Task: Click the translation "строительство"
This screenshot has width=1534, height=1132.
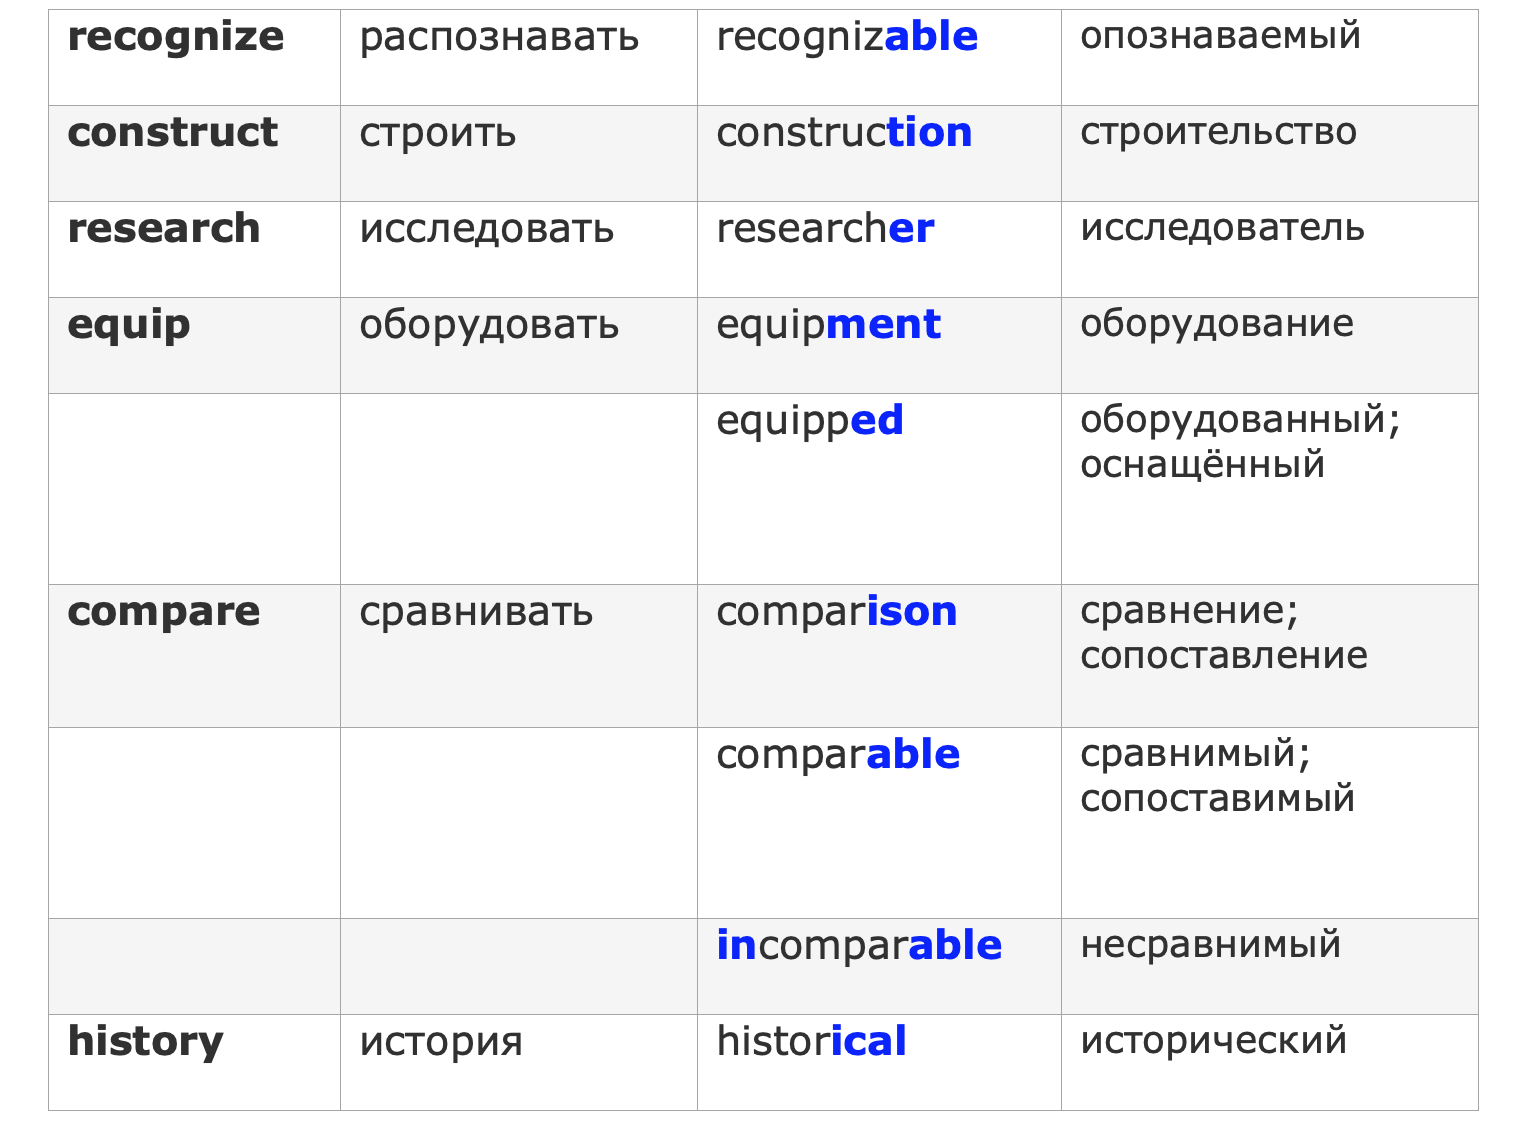Action: (x=1218, y=132)
